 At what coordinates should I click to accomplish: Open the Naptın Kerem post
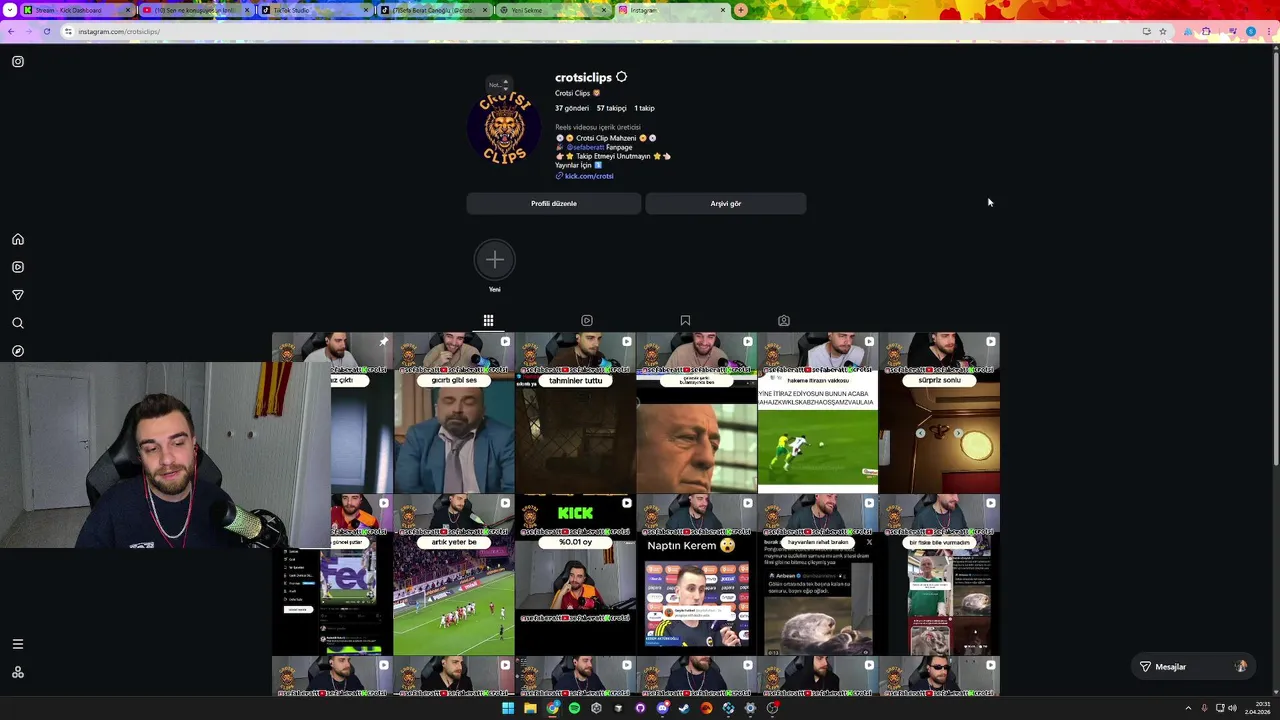[x=697, y=575]
